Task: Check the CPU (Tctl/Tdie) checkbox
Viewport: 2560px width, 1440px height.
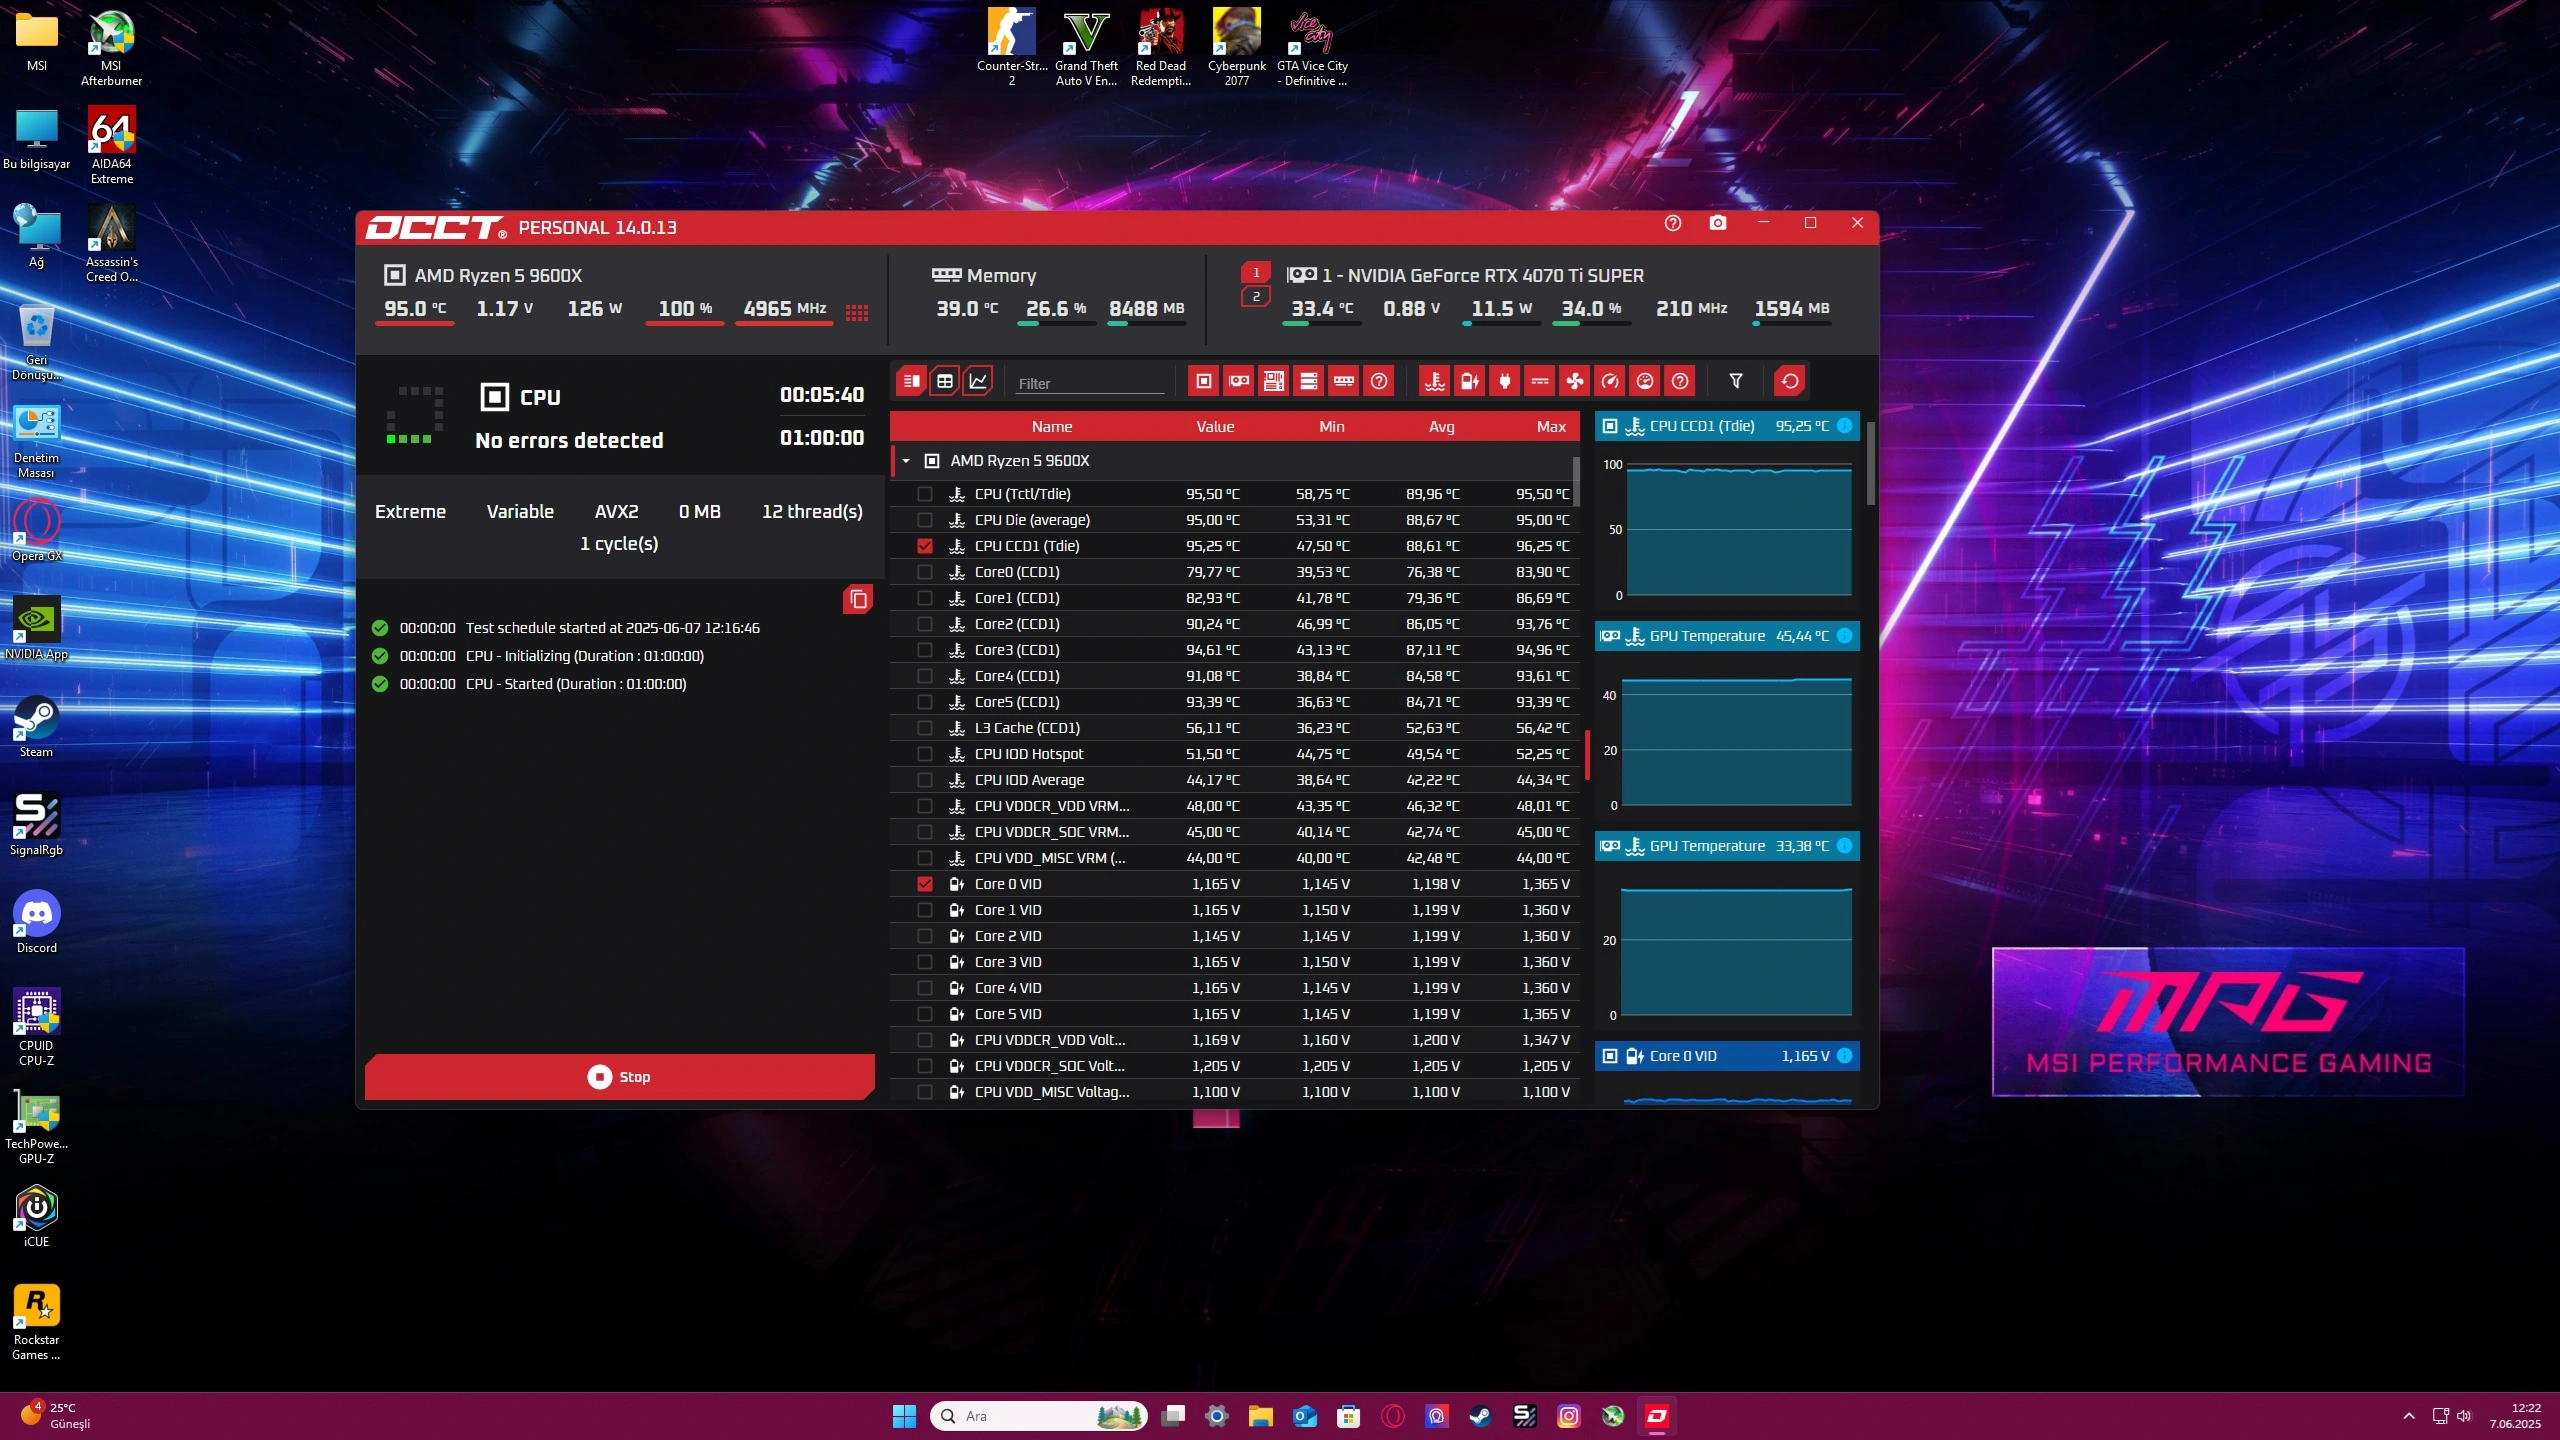Action: [925, 494]
